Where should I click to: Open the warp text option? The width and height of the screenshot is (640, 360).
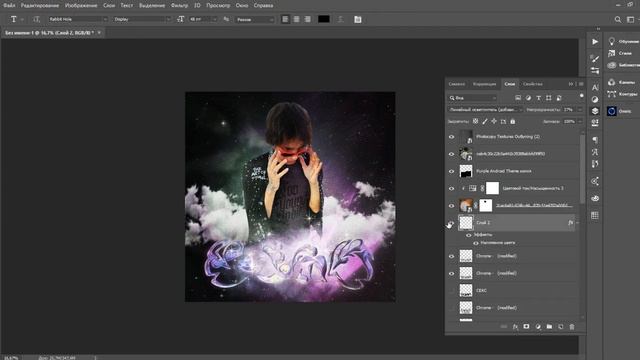tap(340, 19)
